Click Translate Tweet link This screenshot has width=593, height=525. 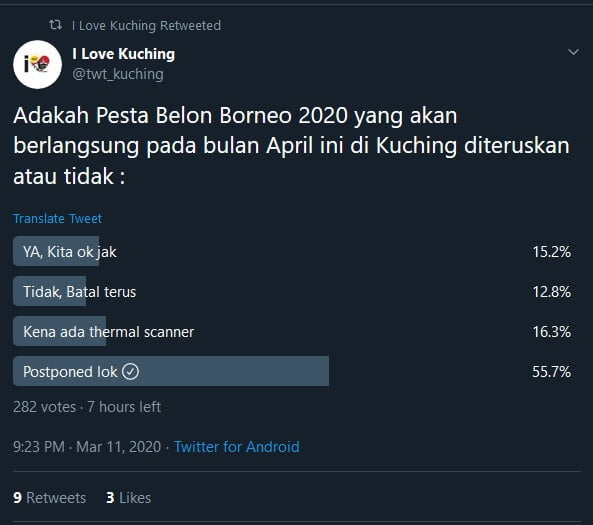coord(57,219)
